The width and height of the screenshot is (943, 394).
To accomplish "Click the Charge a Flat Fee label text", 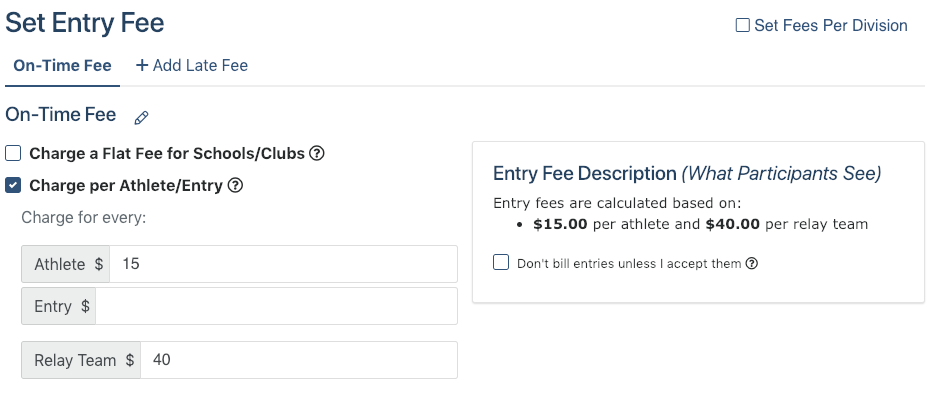I will click(167, 153).
